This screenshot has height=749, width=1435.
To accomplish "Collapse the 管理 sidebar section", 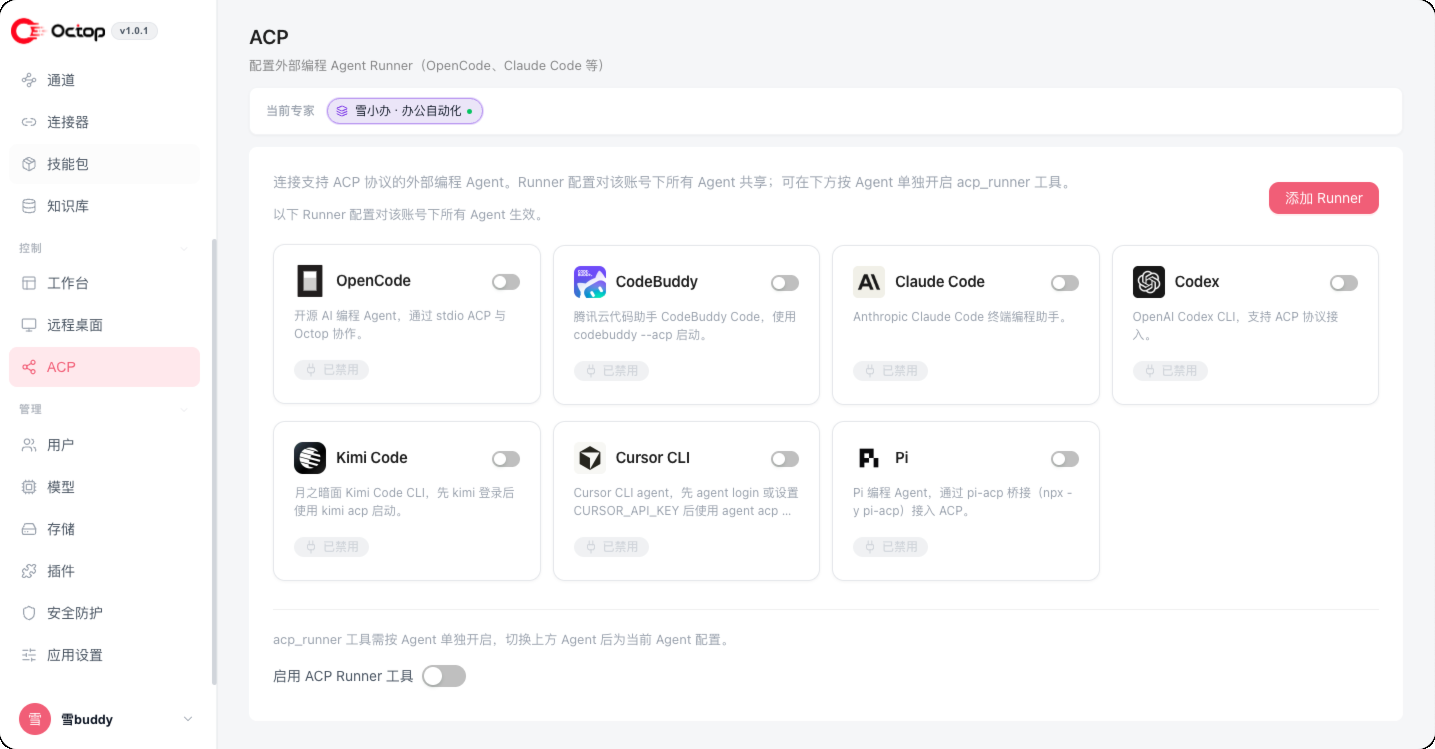I will [184, 410].
